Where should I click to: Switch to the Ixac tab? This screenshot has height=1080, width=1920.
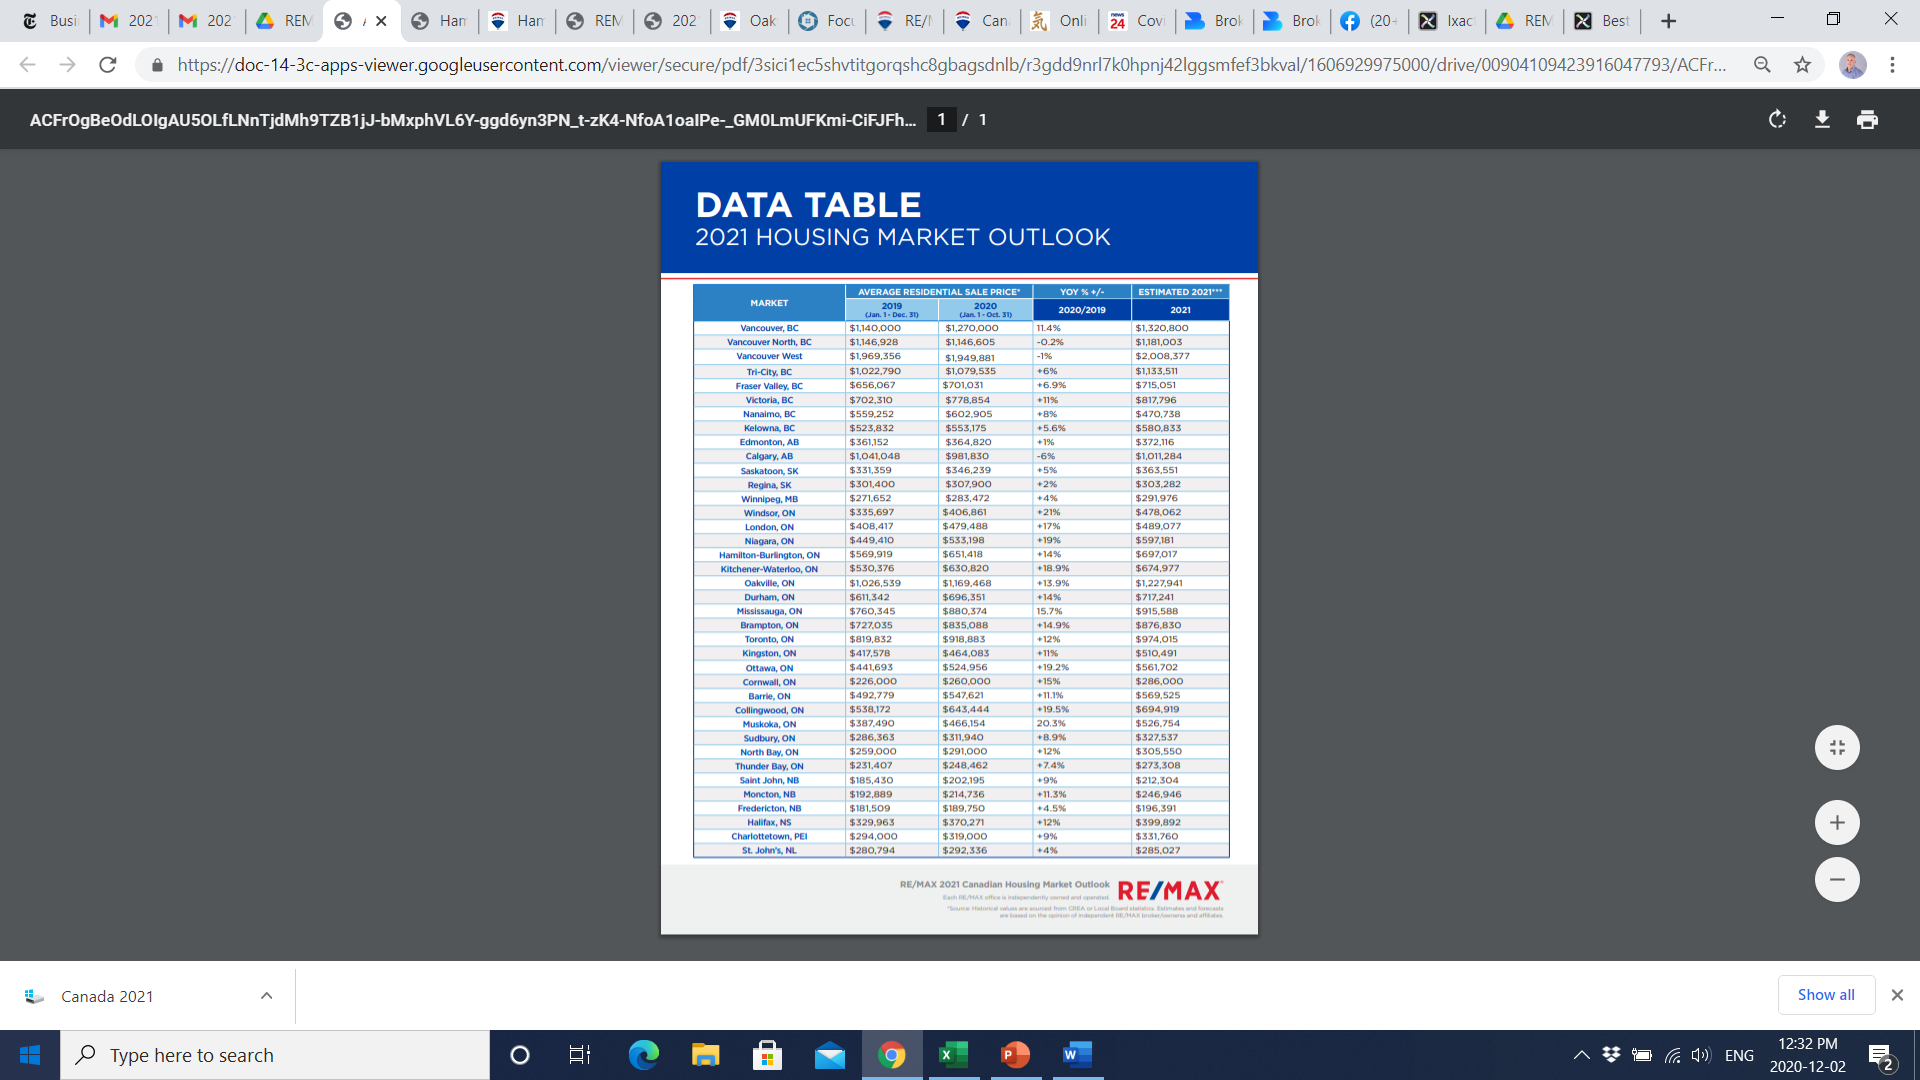[x=1448, y=21]
